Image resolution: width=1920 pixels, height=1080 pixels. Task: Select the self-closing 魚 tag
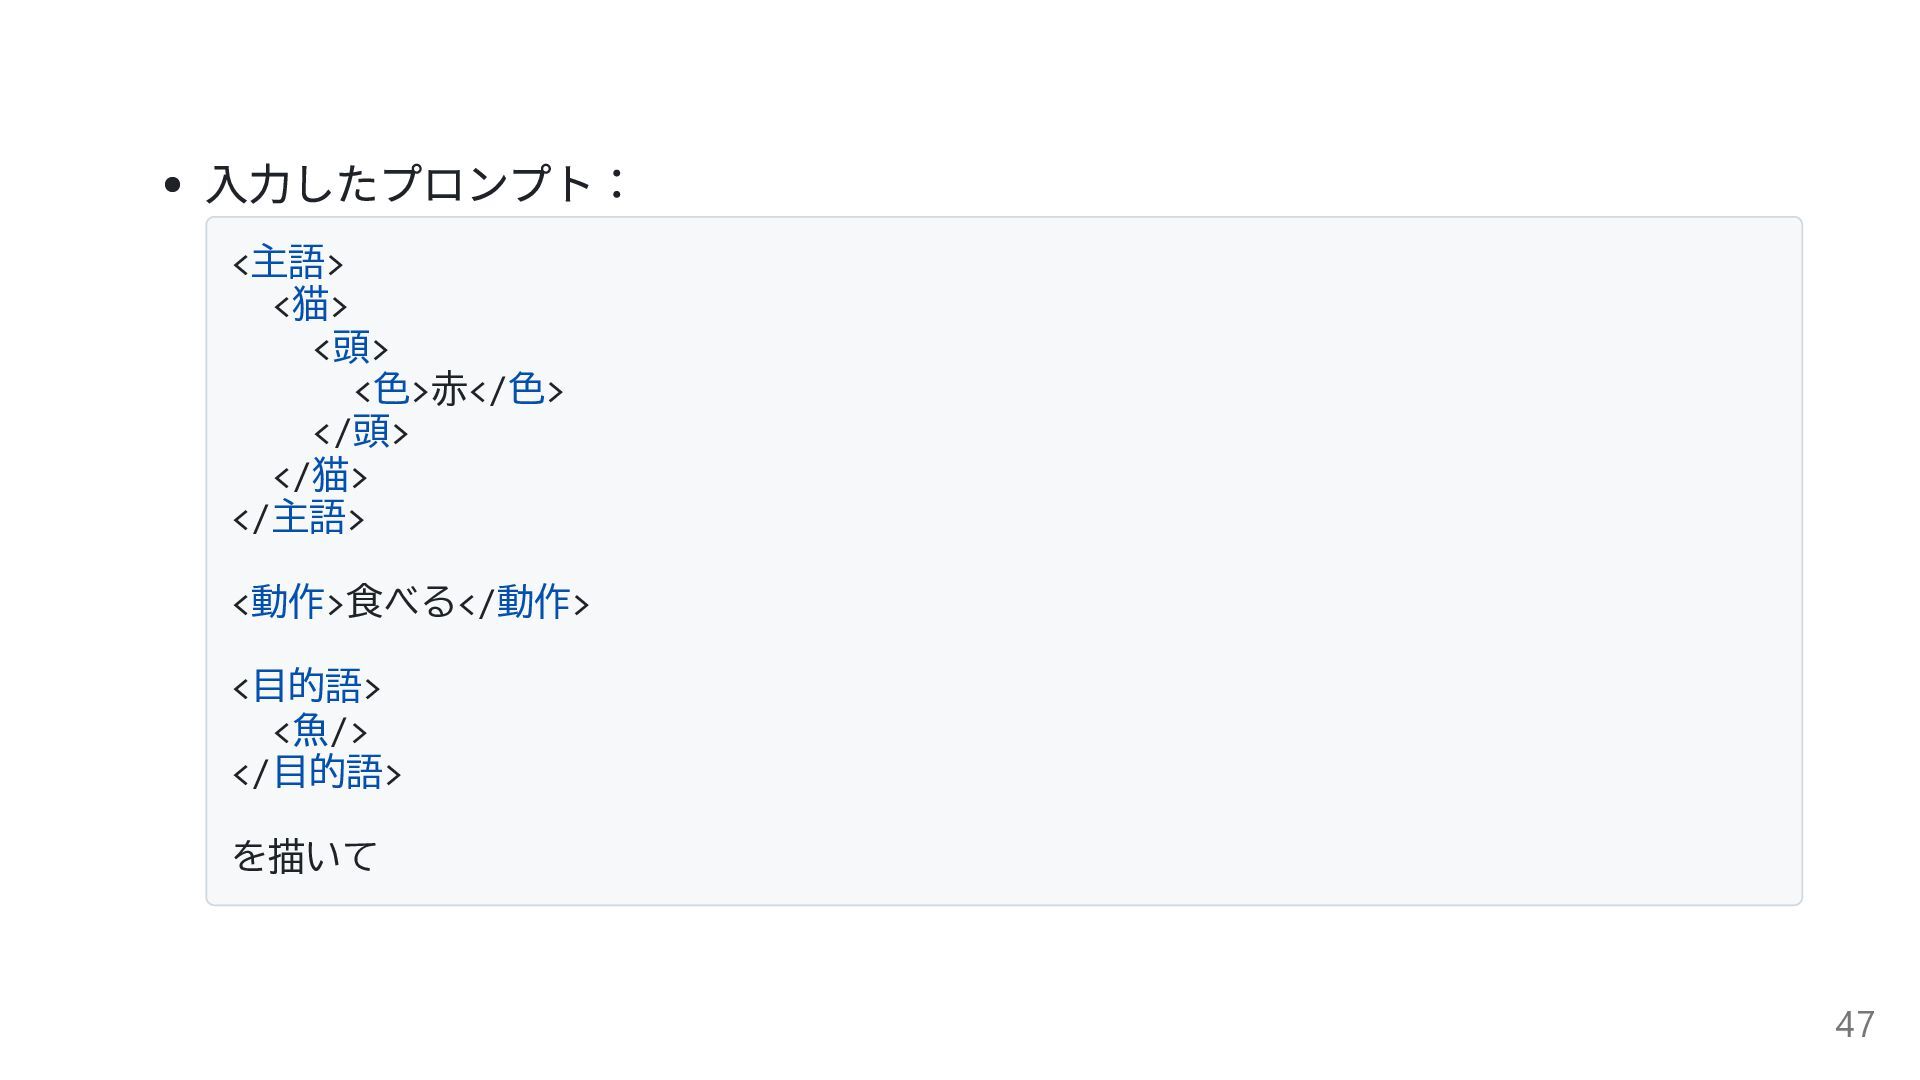[321, 730]
